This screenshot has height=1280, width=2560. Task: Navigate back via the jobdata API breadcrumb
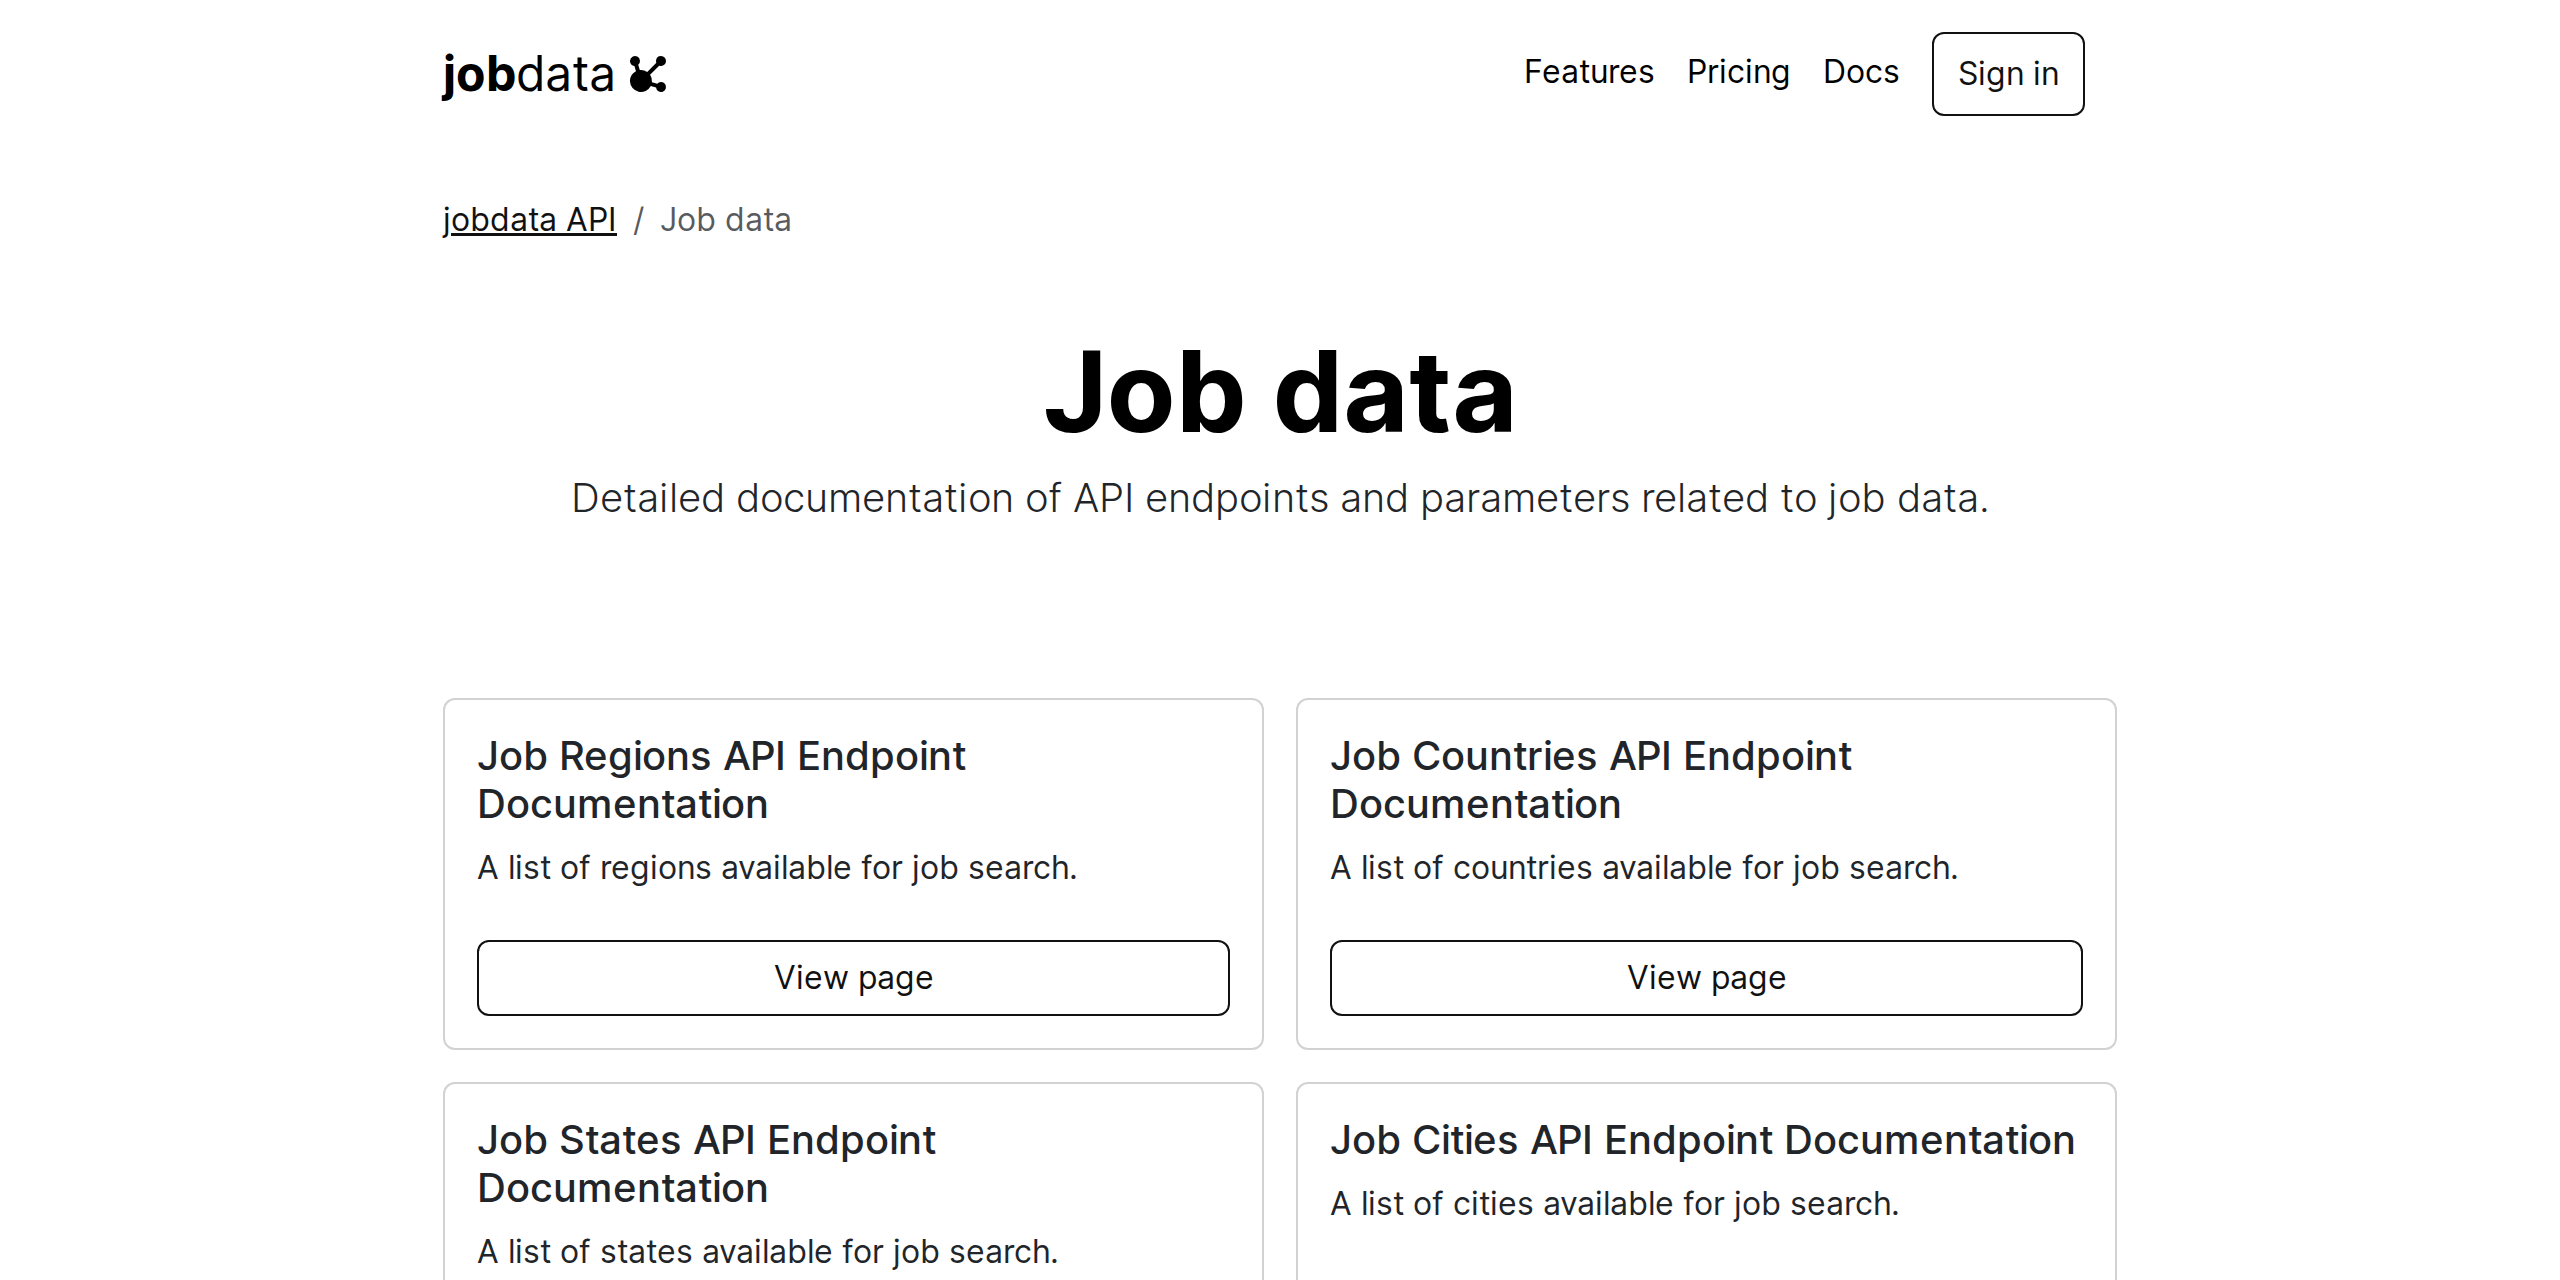pyautogui.click(x=529, y=219)
